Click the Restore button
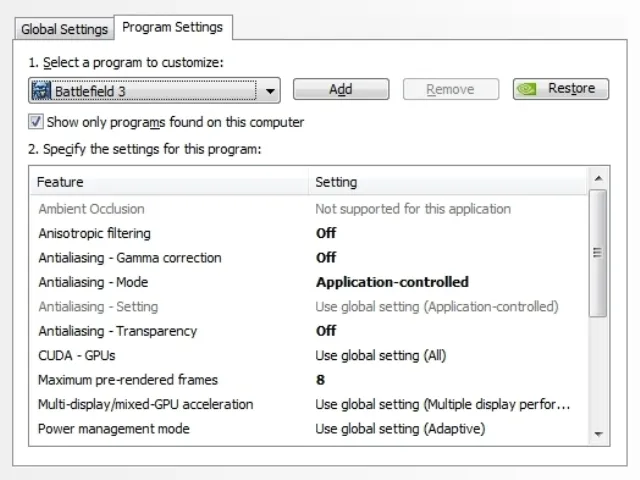The width and height of the screenshot is (640, 480). pos(561,89)
